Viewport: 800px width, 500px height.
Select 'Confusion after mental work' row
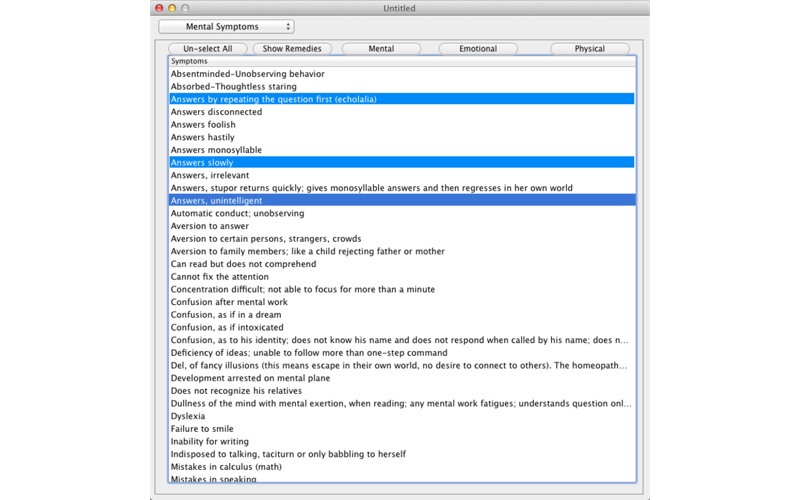coord(402,302)
